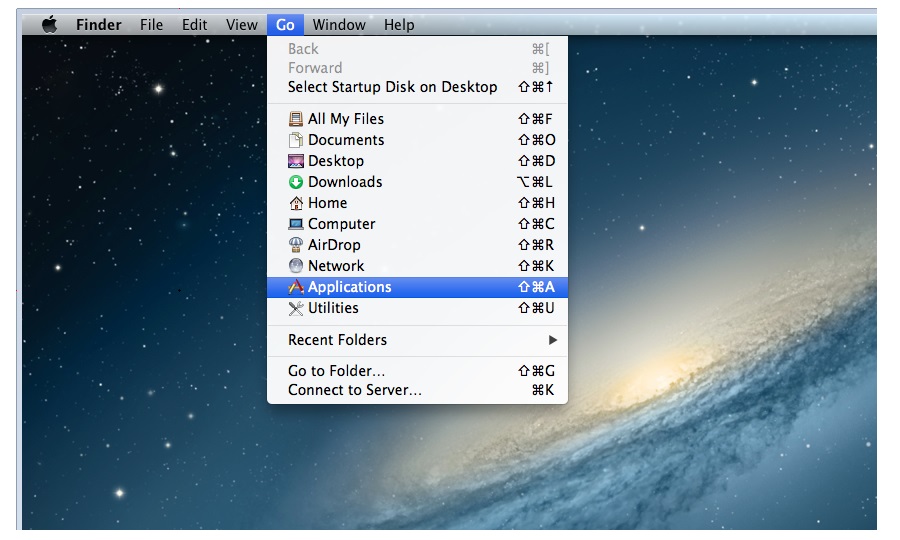Open the Help menu
This screenshot has height=540, width=900.
point(399,25)
